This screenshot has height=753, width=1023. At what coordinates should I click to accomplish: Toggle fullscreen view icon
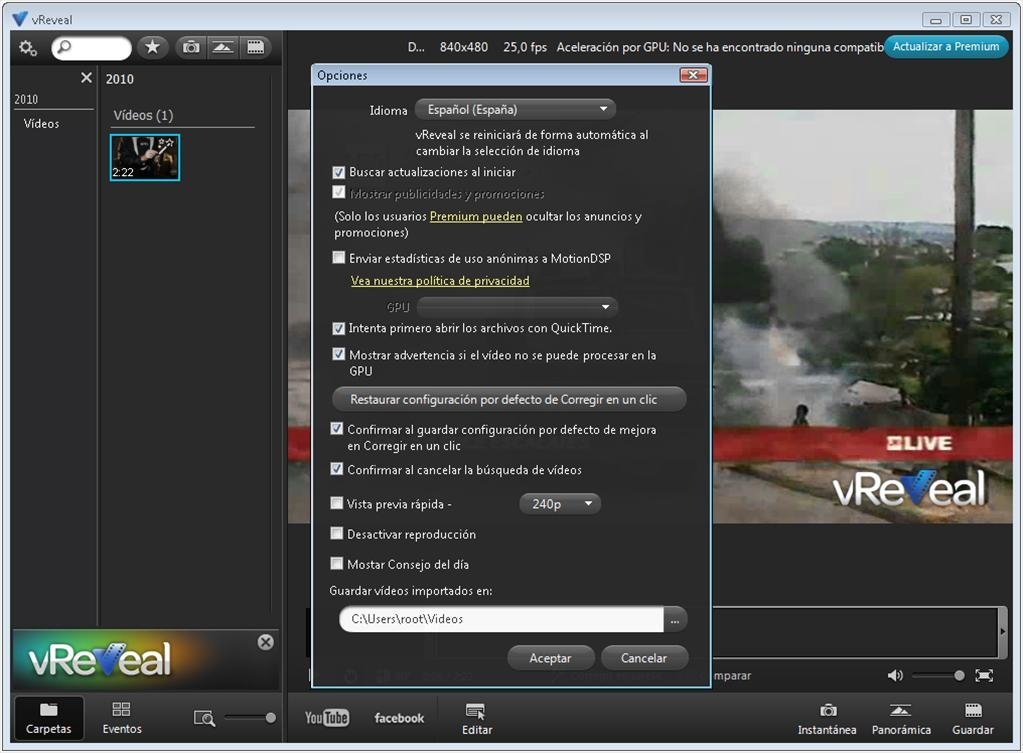tap(984, 675)
